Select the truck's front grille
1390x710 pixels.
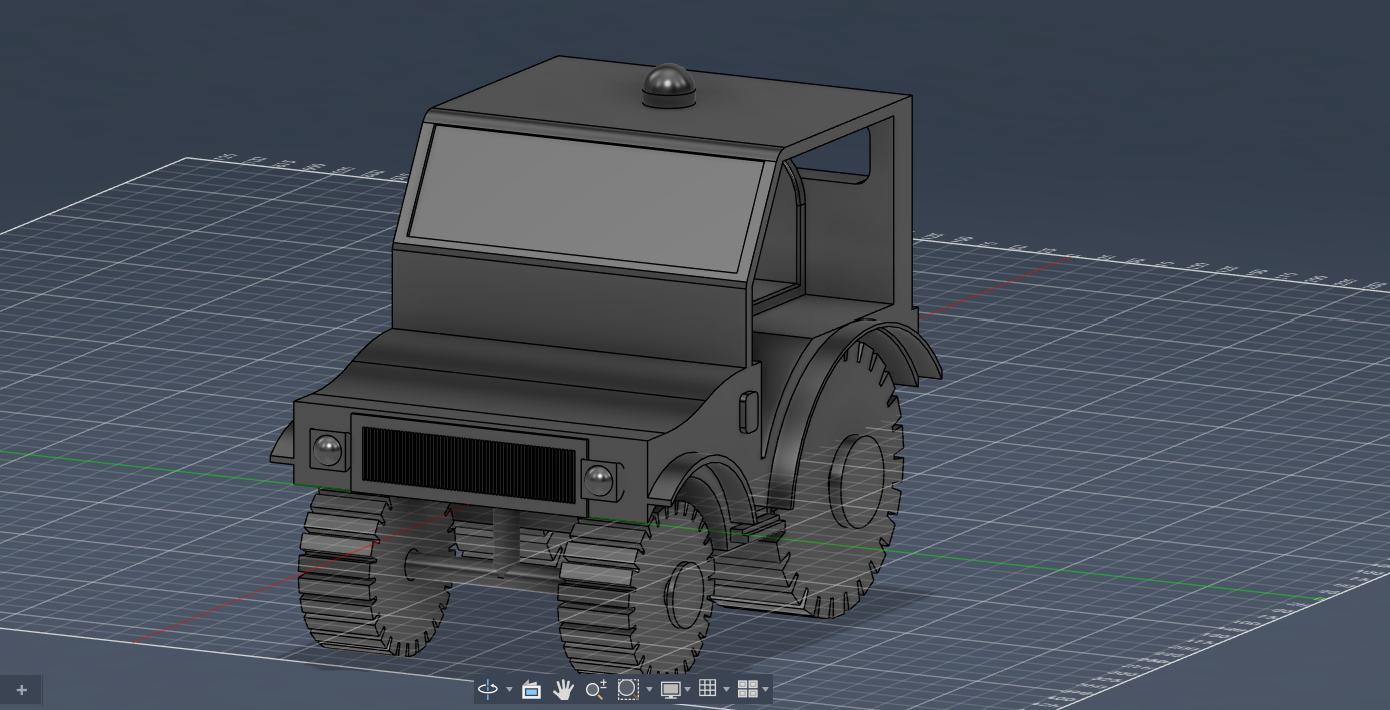pyautogui.click(x=468, y=465)
